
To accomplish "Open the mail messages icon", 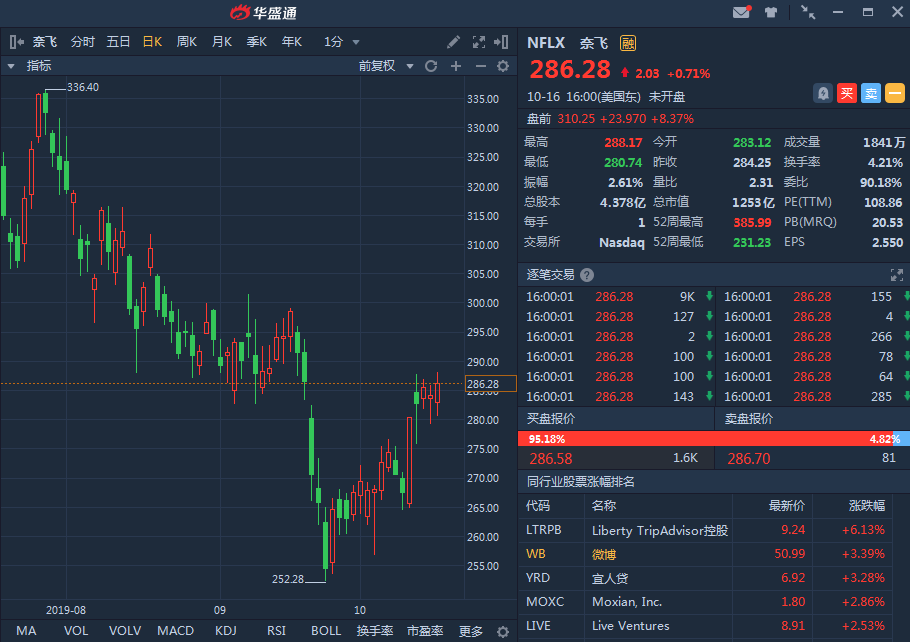I will pos(741,13).
